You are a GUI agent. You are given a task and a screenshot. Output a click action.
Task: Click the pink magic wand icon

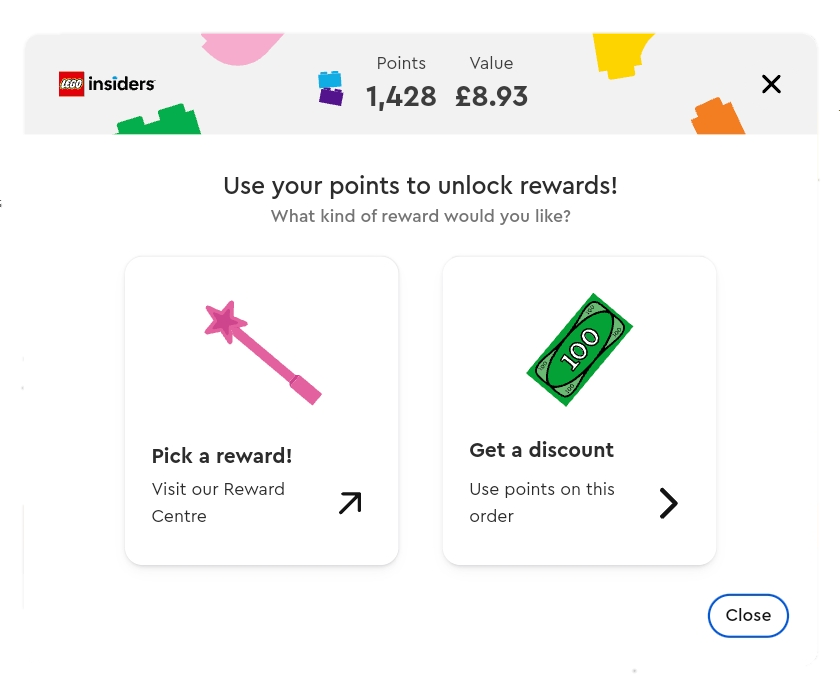pos(262,352)
